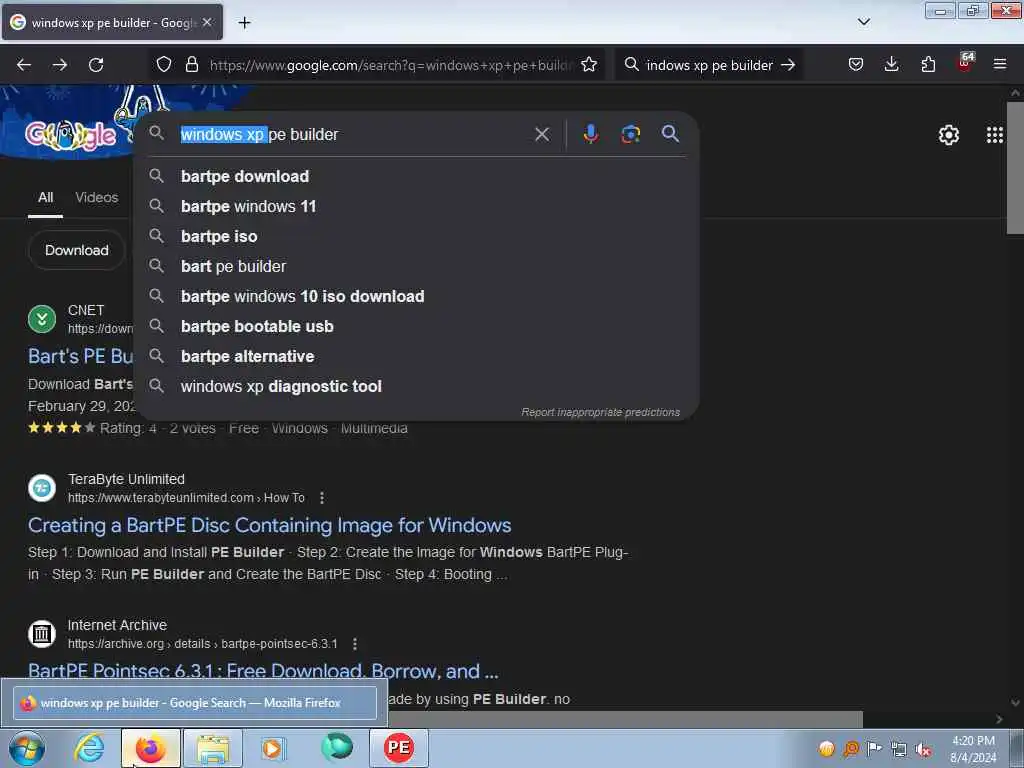Open the Bart's PE Builder CNET result
The width and height of the screenshot is (1024, 768).
(81, 356)
